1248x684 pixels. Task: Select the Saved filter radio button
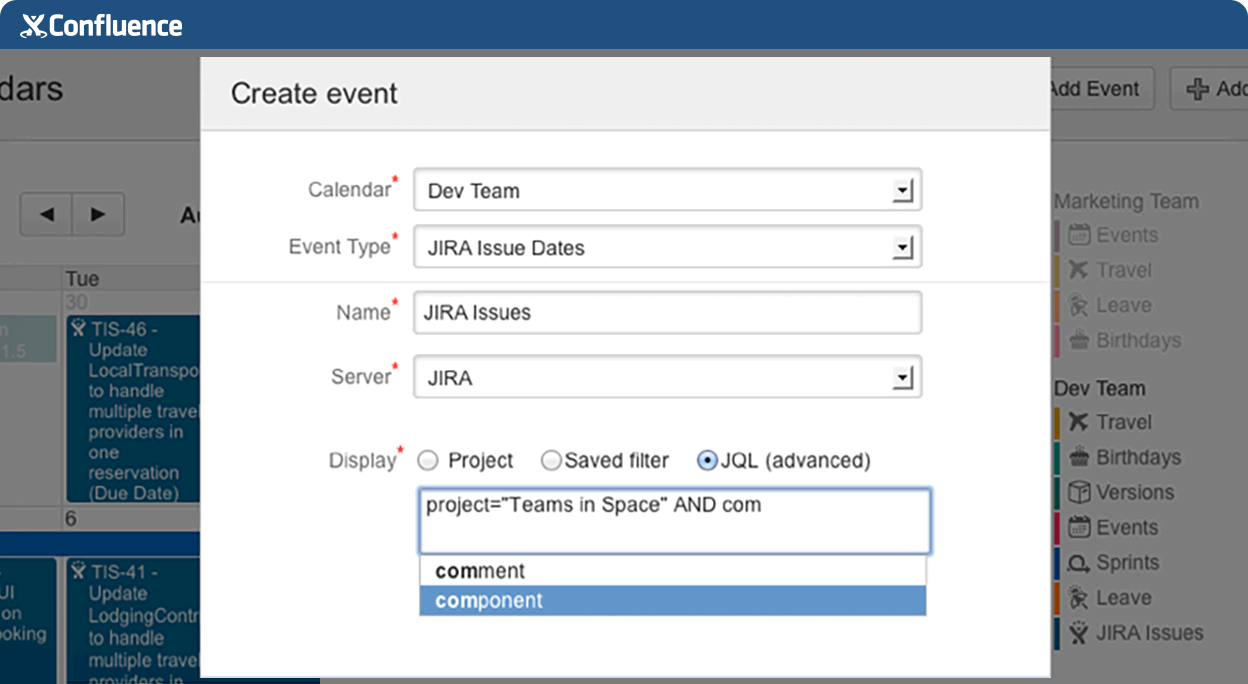551,461
